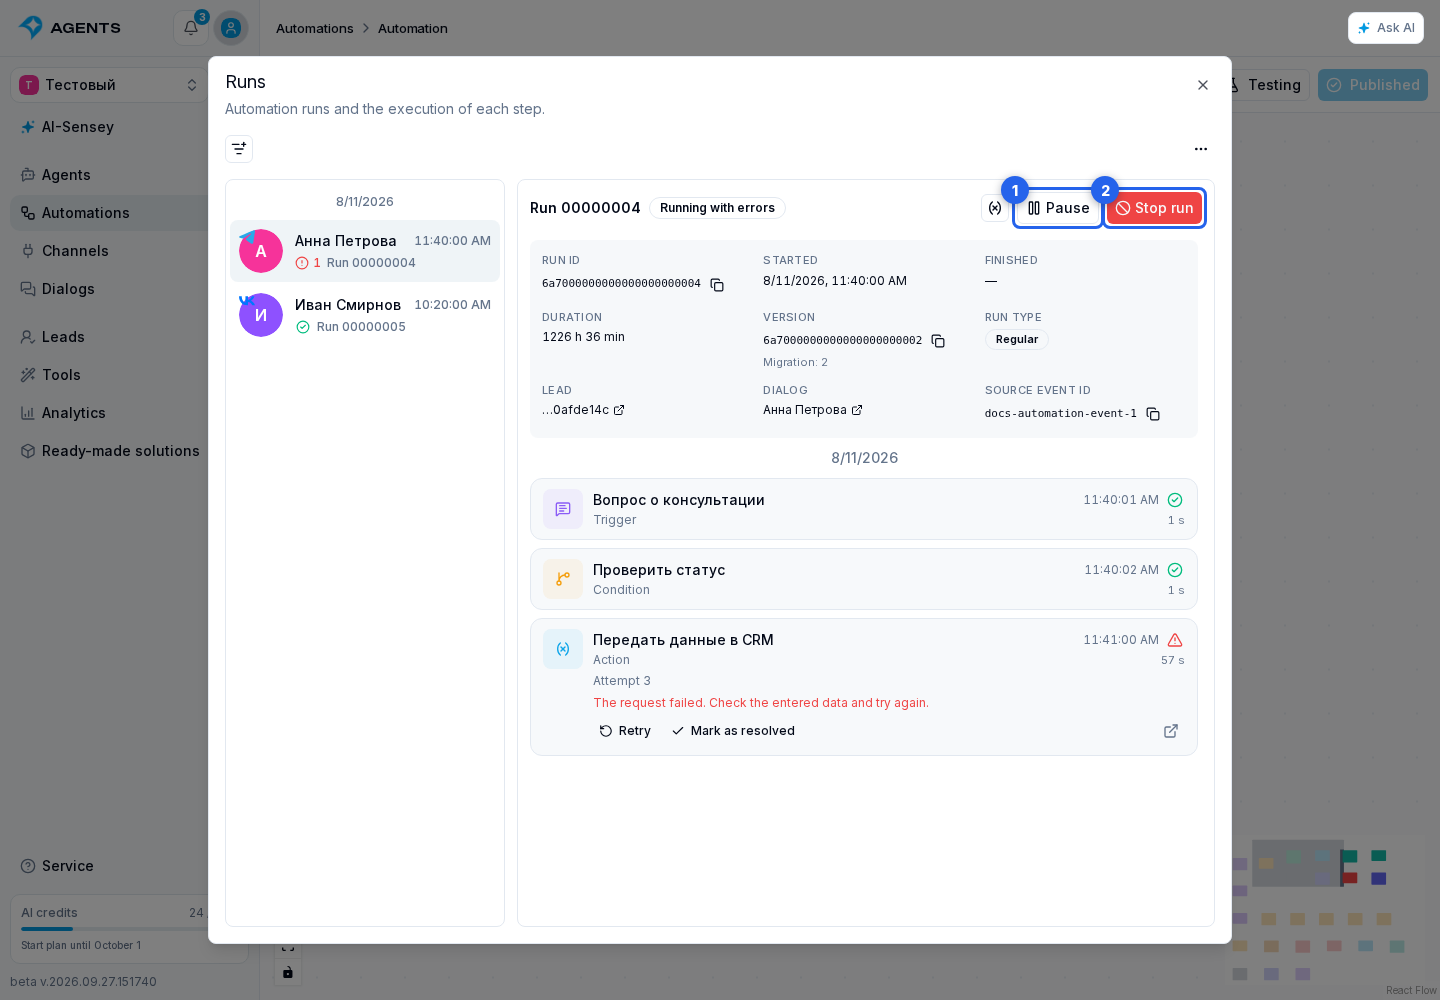Stop the current run

pos(1154,208)
